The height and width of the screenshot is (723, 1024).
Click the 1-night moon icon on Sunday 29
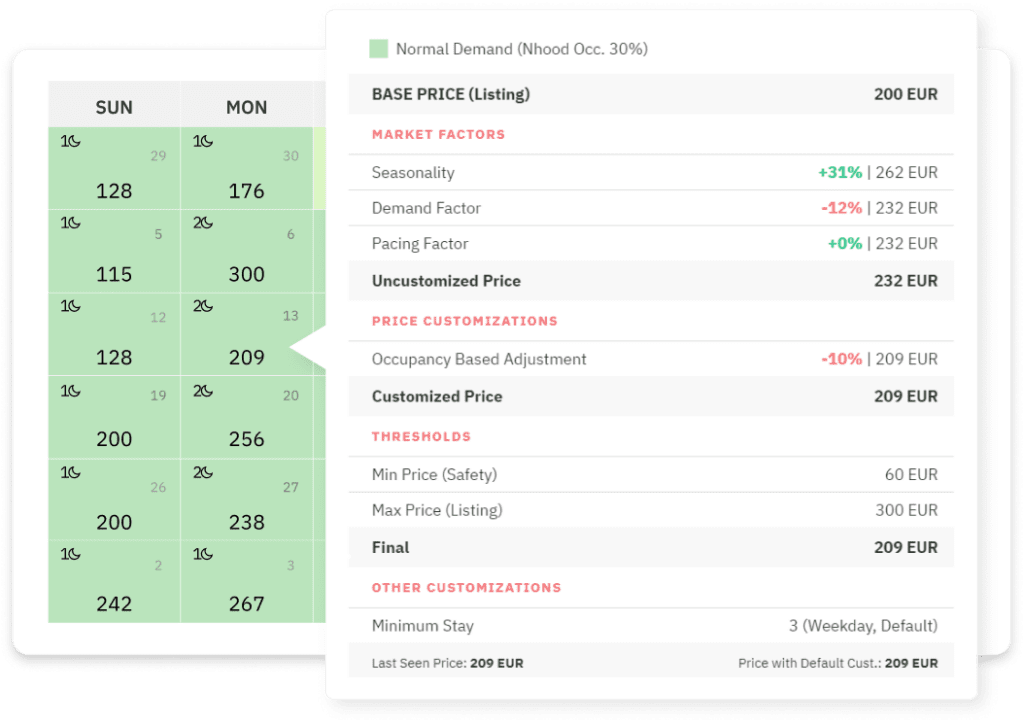pyautogui.click(x=69, y=141)
